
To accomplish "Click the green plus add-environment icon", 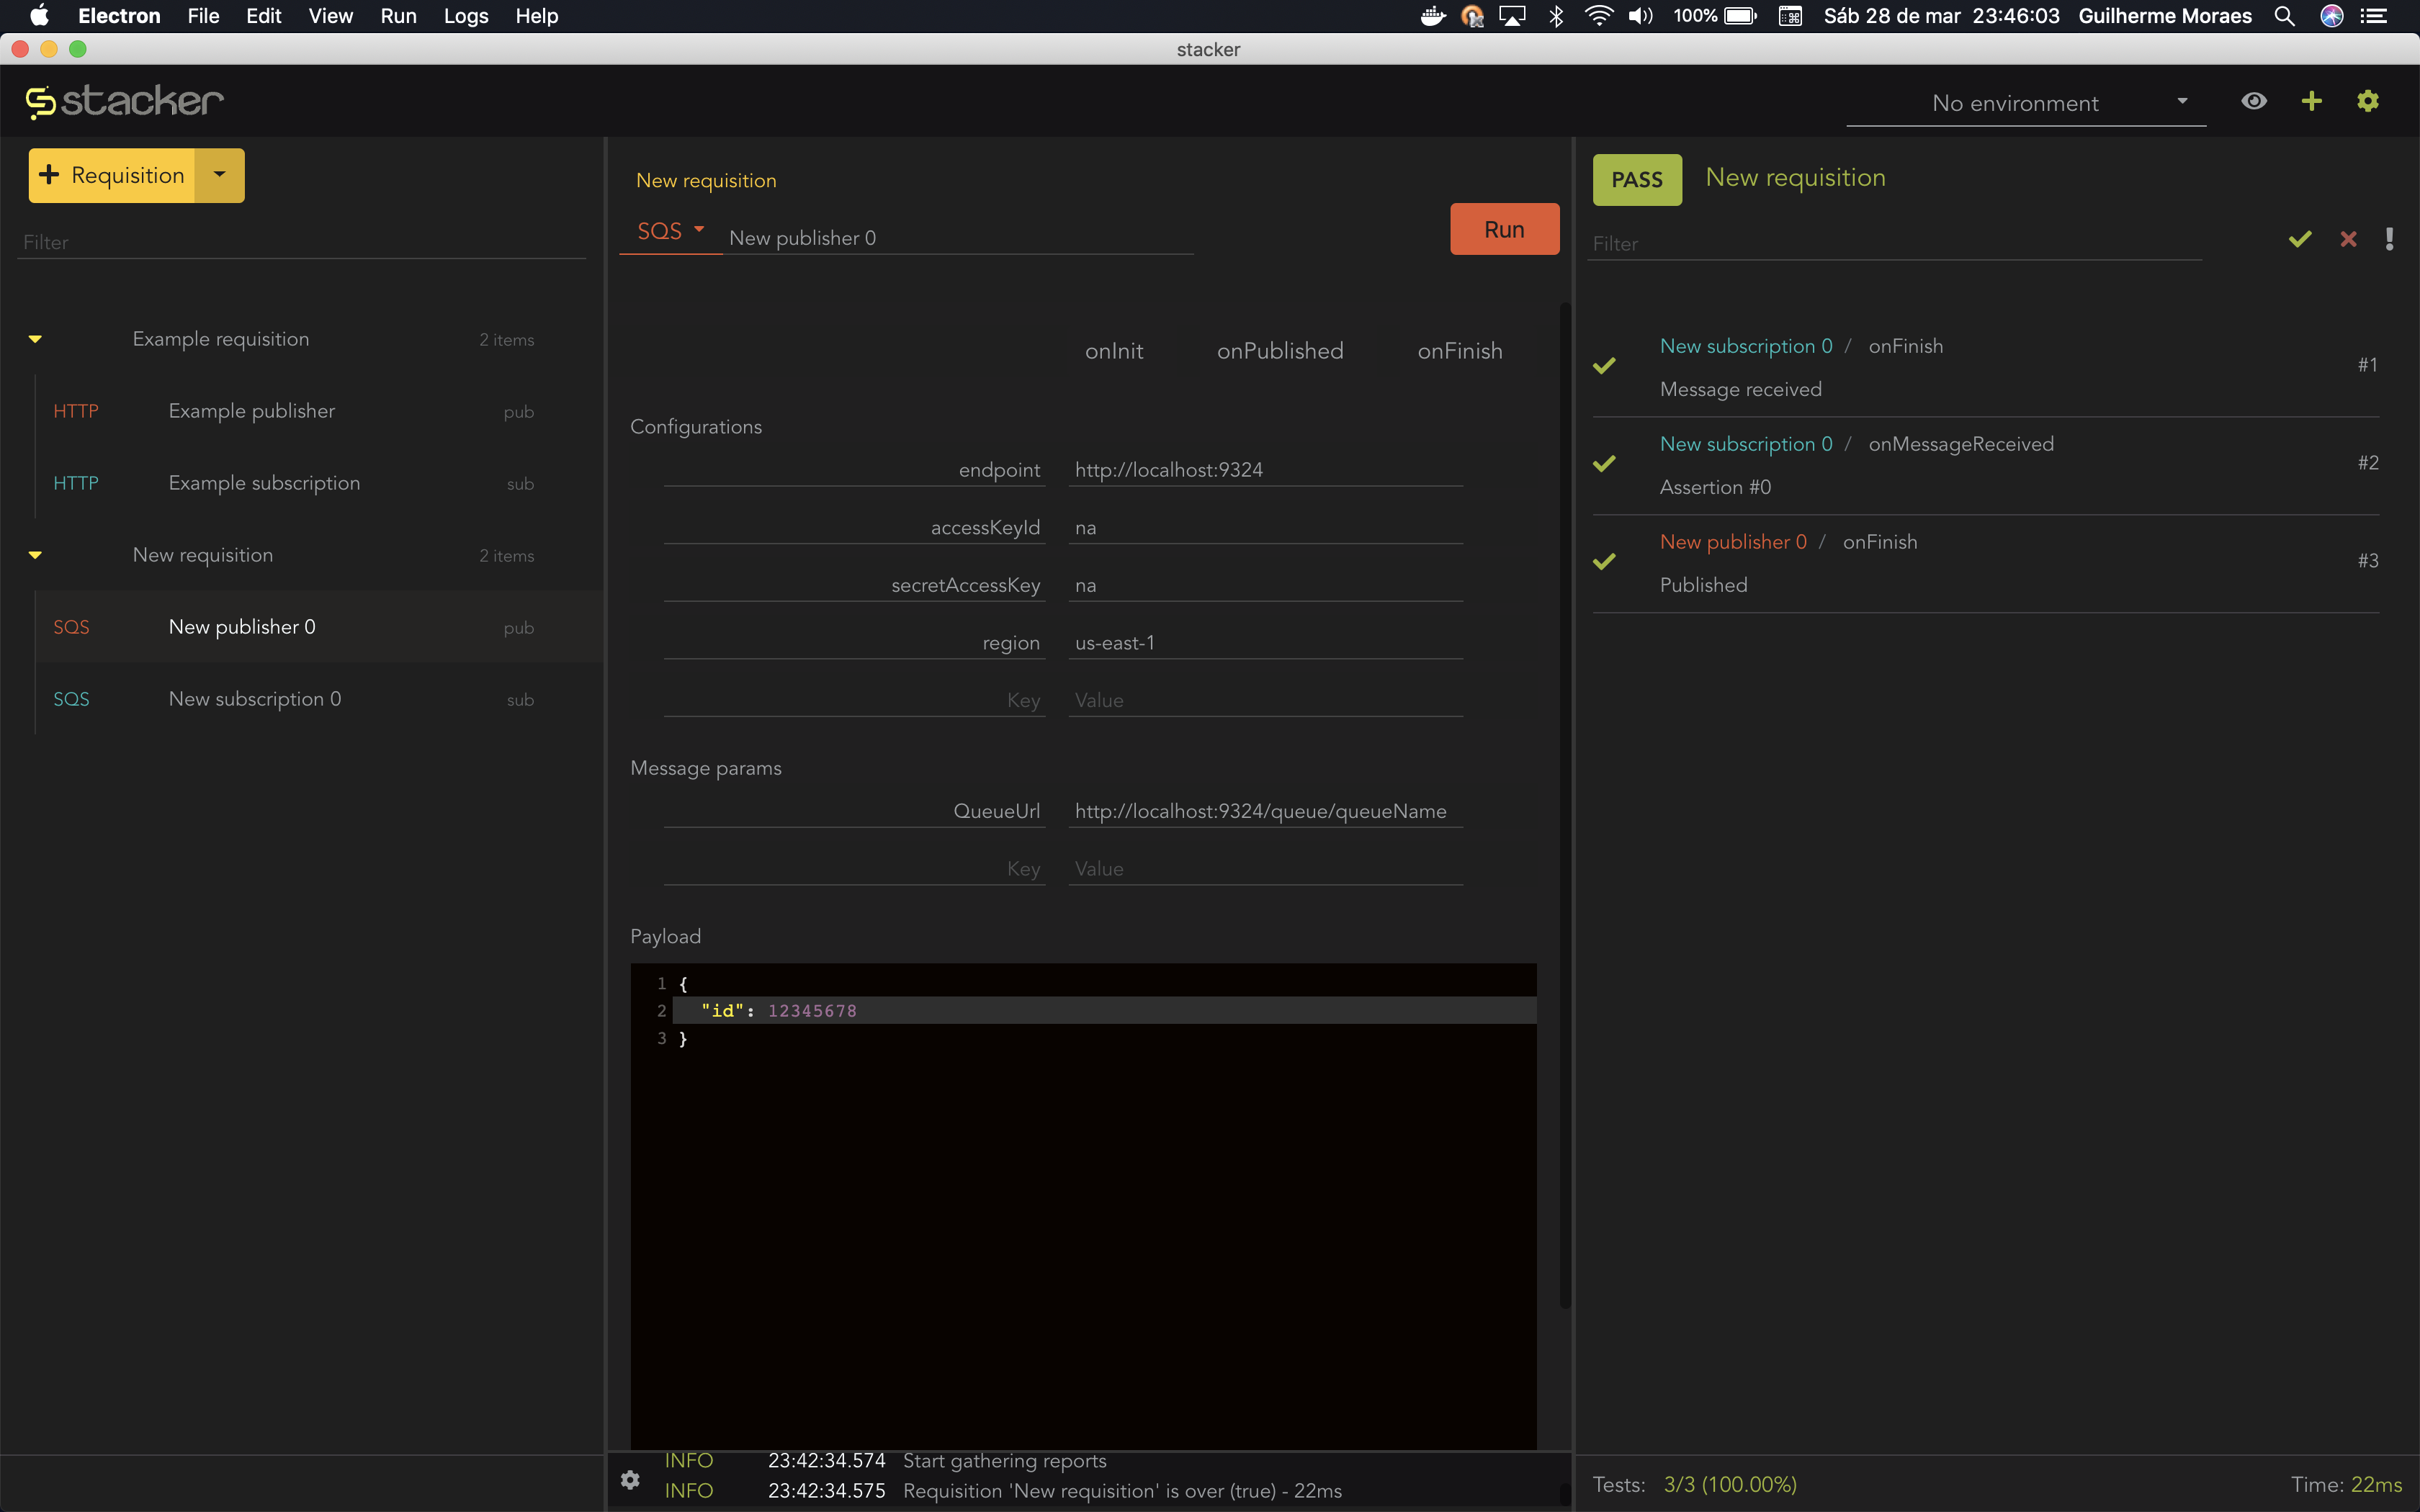I will point(2311,101).
